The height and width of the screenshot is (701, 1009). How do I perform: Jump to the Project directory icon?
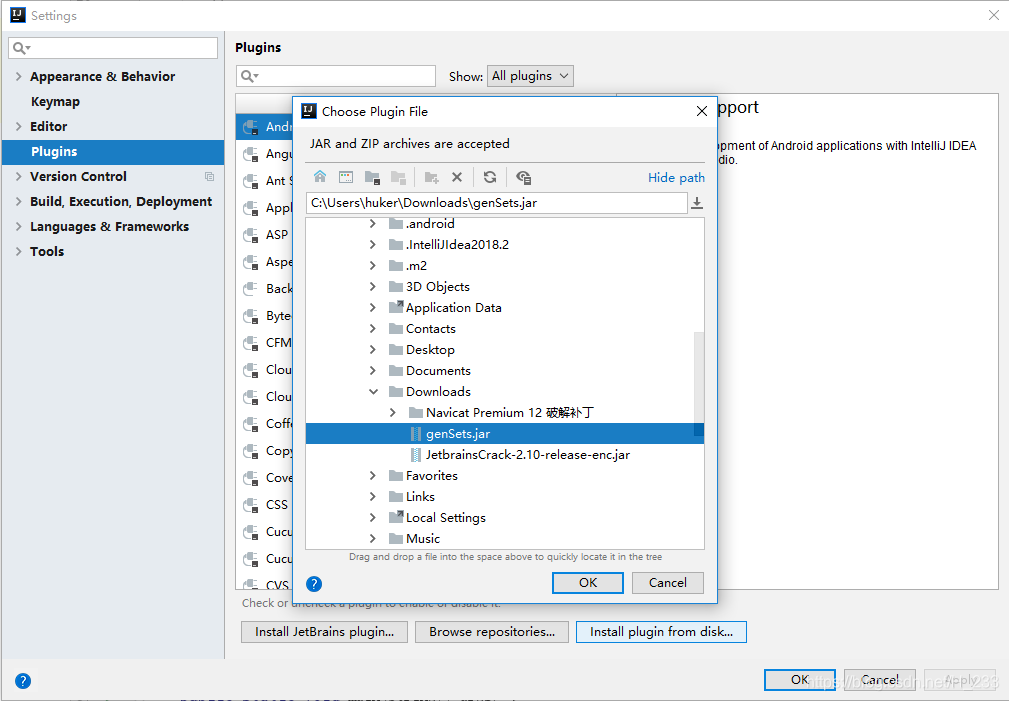click(x=373, y=177)
